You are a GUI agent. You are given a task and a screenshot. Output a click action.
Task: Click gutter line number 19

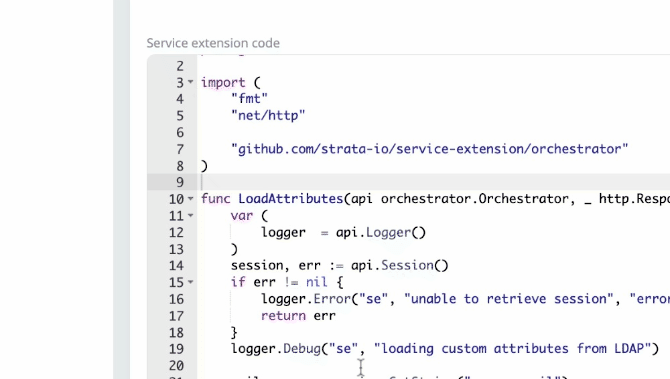[176, 349]
